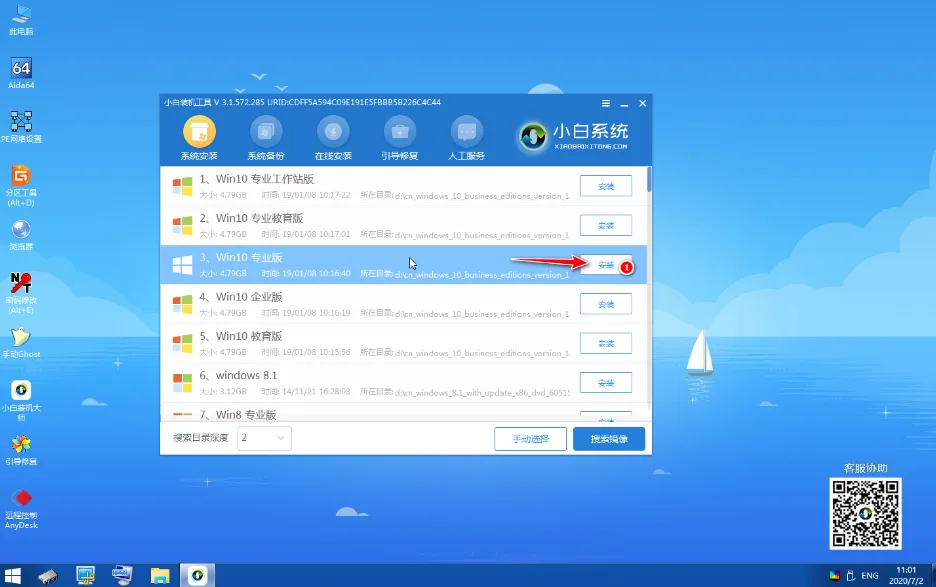Open the Windows Start menu
Viewport: 936px width, 587px height.
tap(11, 575)
